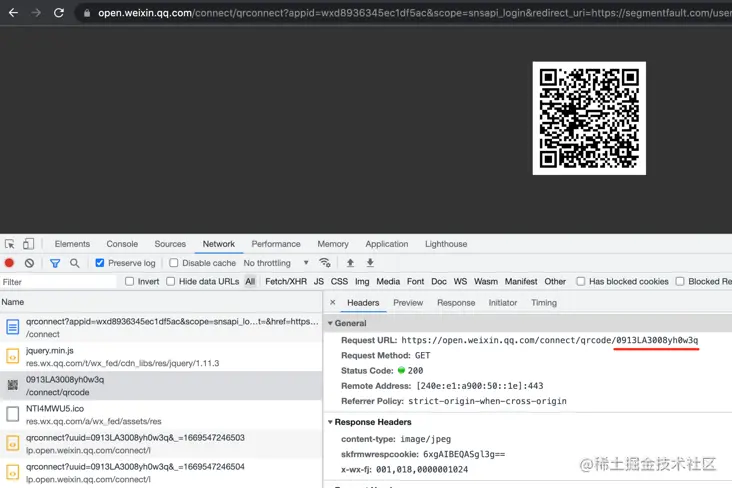The width and height of the screenshot is (732, 488).
Task: Select the Network tab
Action: (218, 244)
